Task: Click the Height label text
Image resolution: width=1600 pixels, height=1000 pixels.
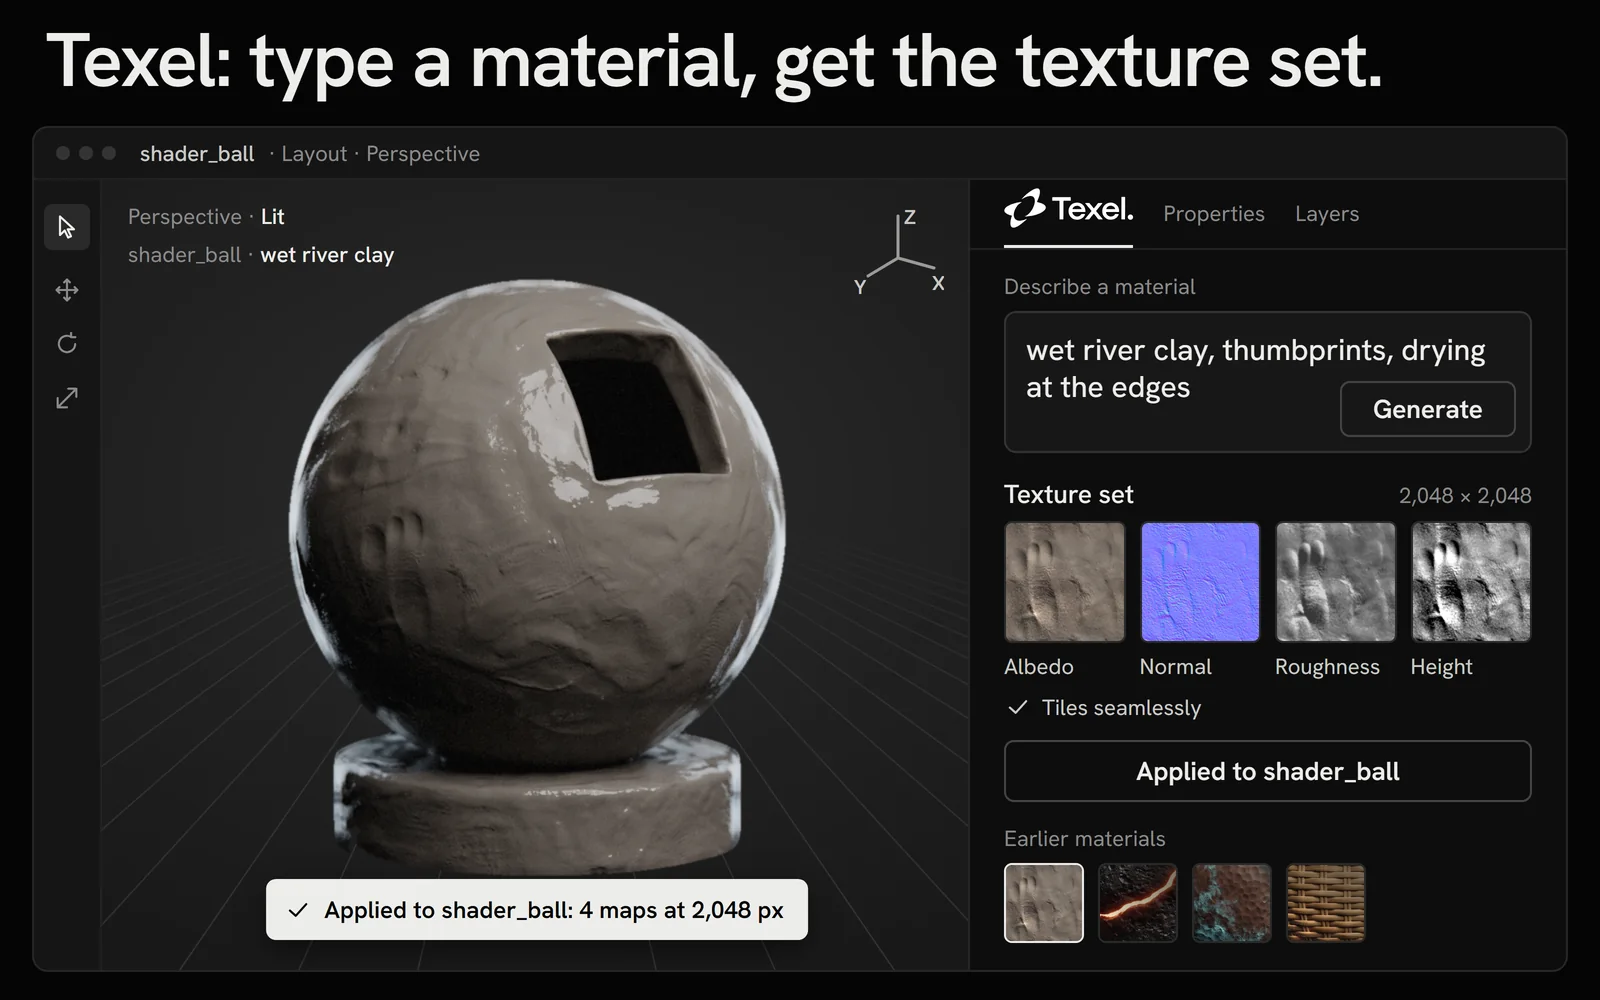Action: [x=1441, y=667]
